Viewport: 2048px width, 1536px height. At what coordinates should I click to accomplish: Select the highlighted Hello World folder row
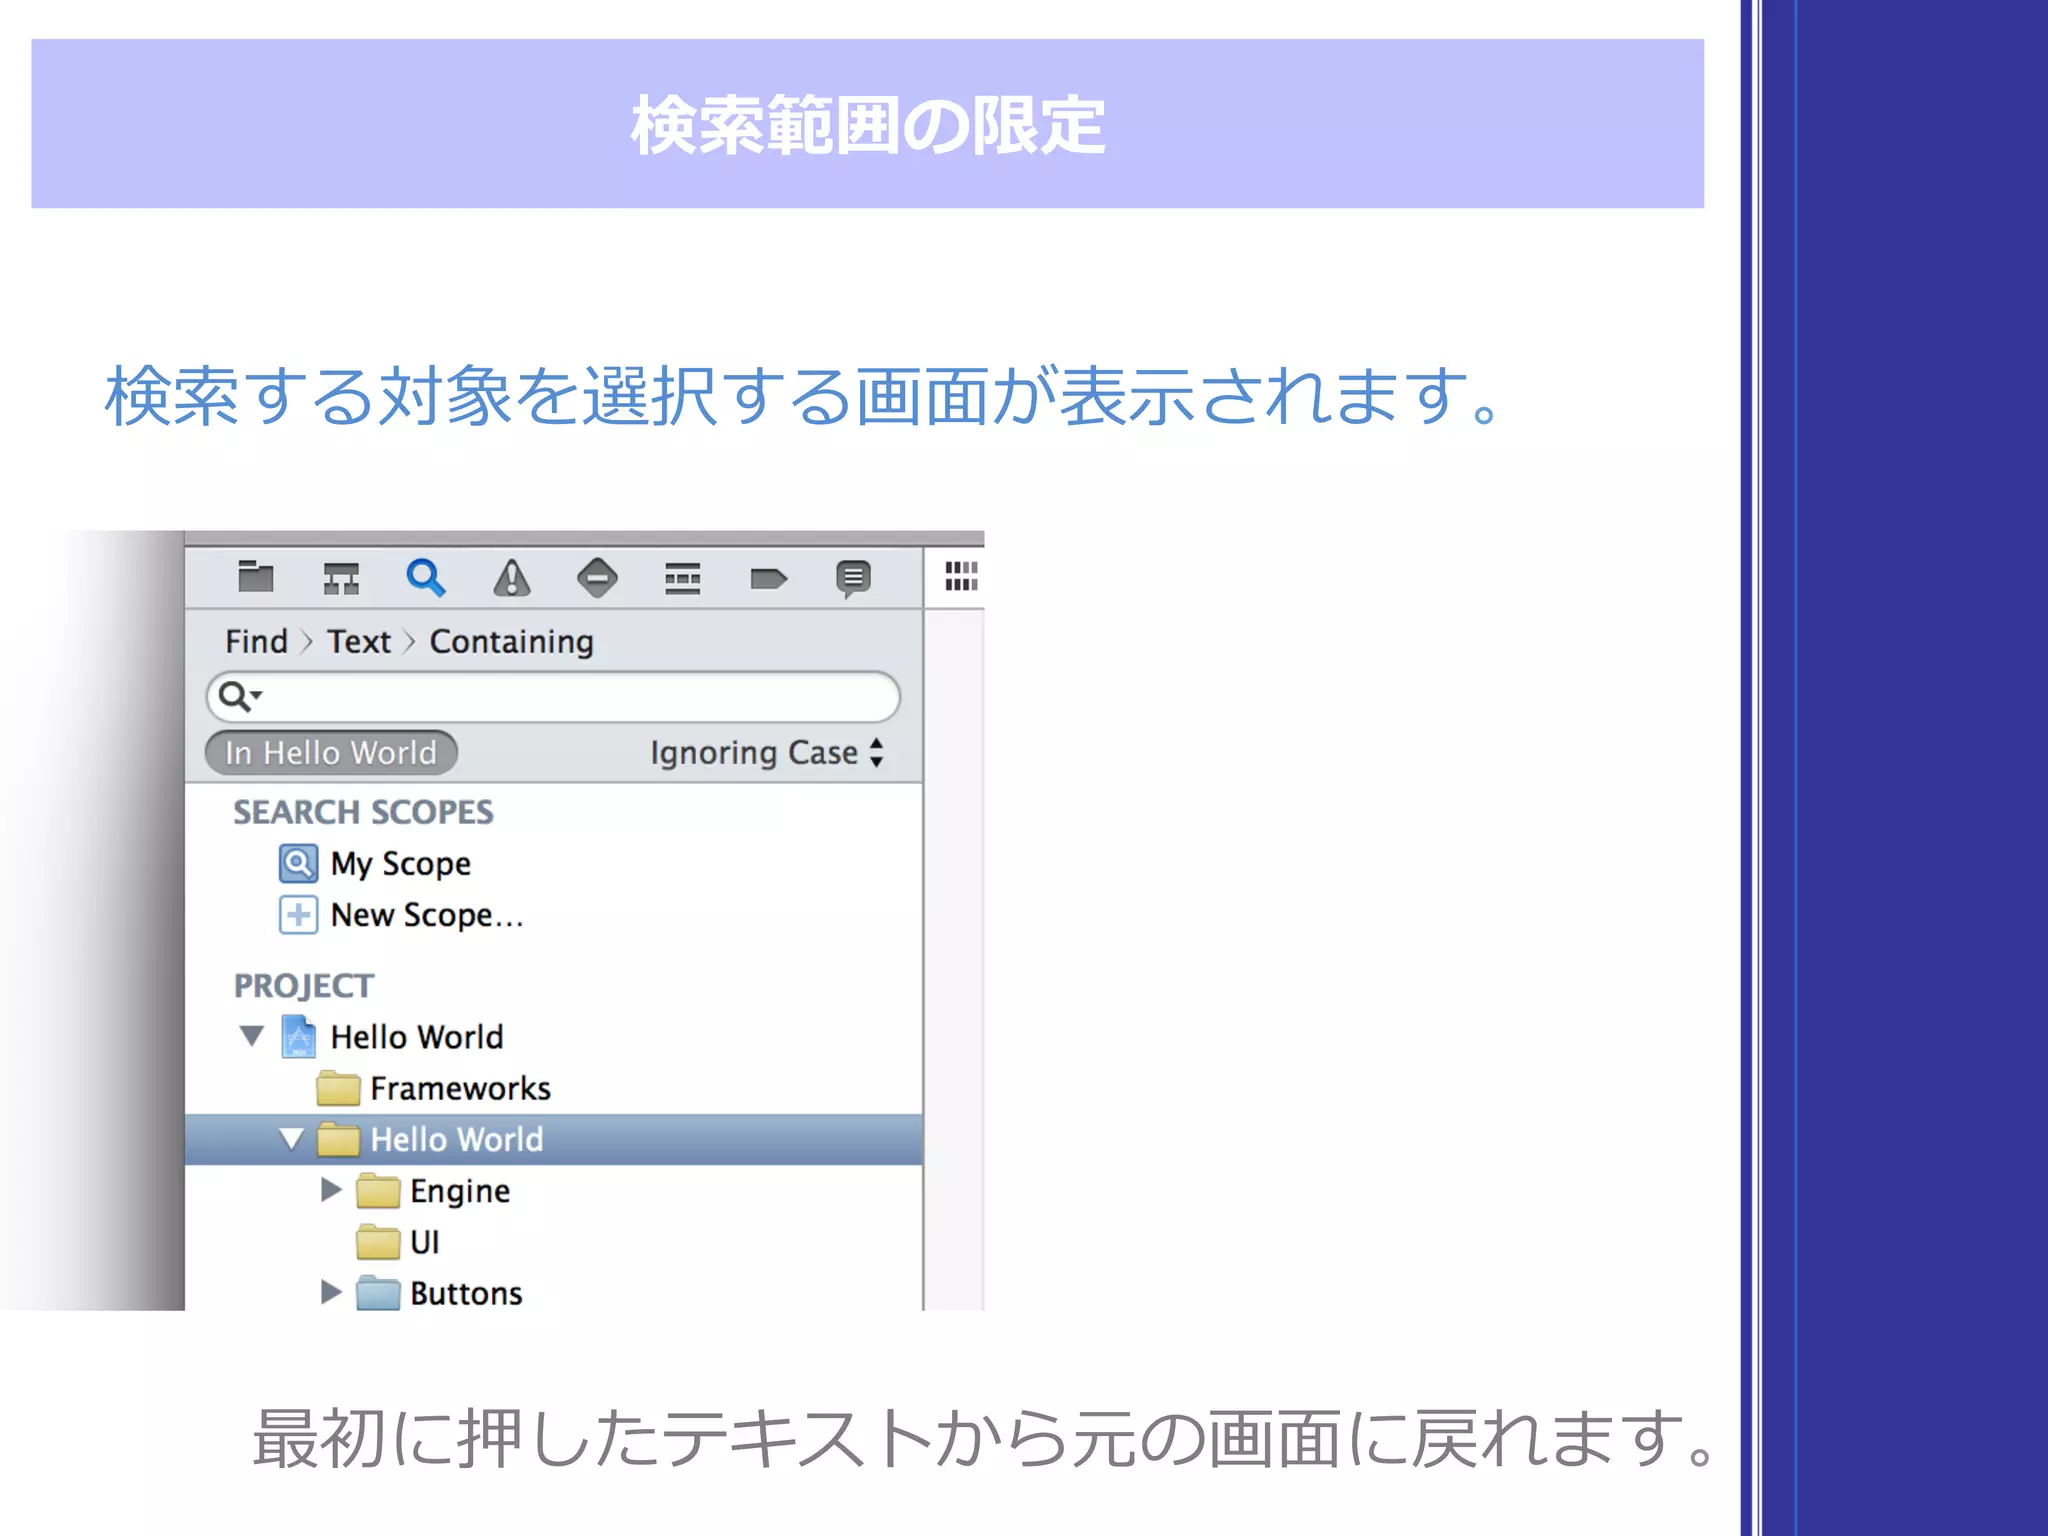click(554, 1140)
